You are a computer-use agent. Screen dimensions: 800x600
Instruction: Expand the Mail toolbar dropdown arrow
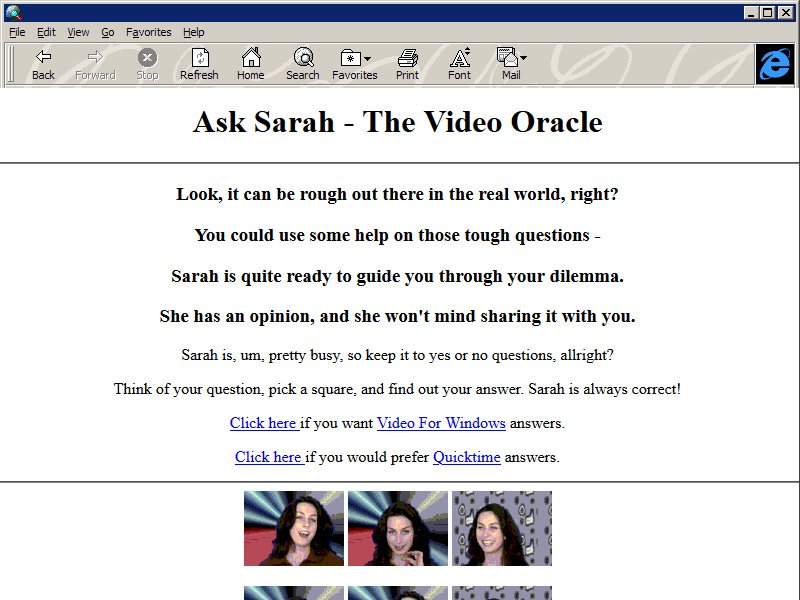pyautogui.click(x=523, y=58)
